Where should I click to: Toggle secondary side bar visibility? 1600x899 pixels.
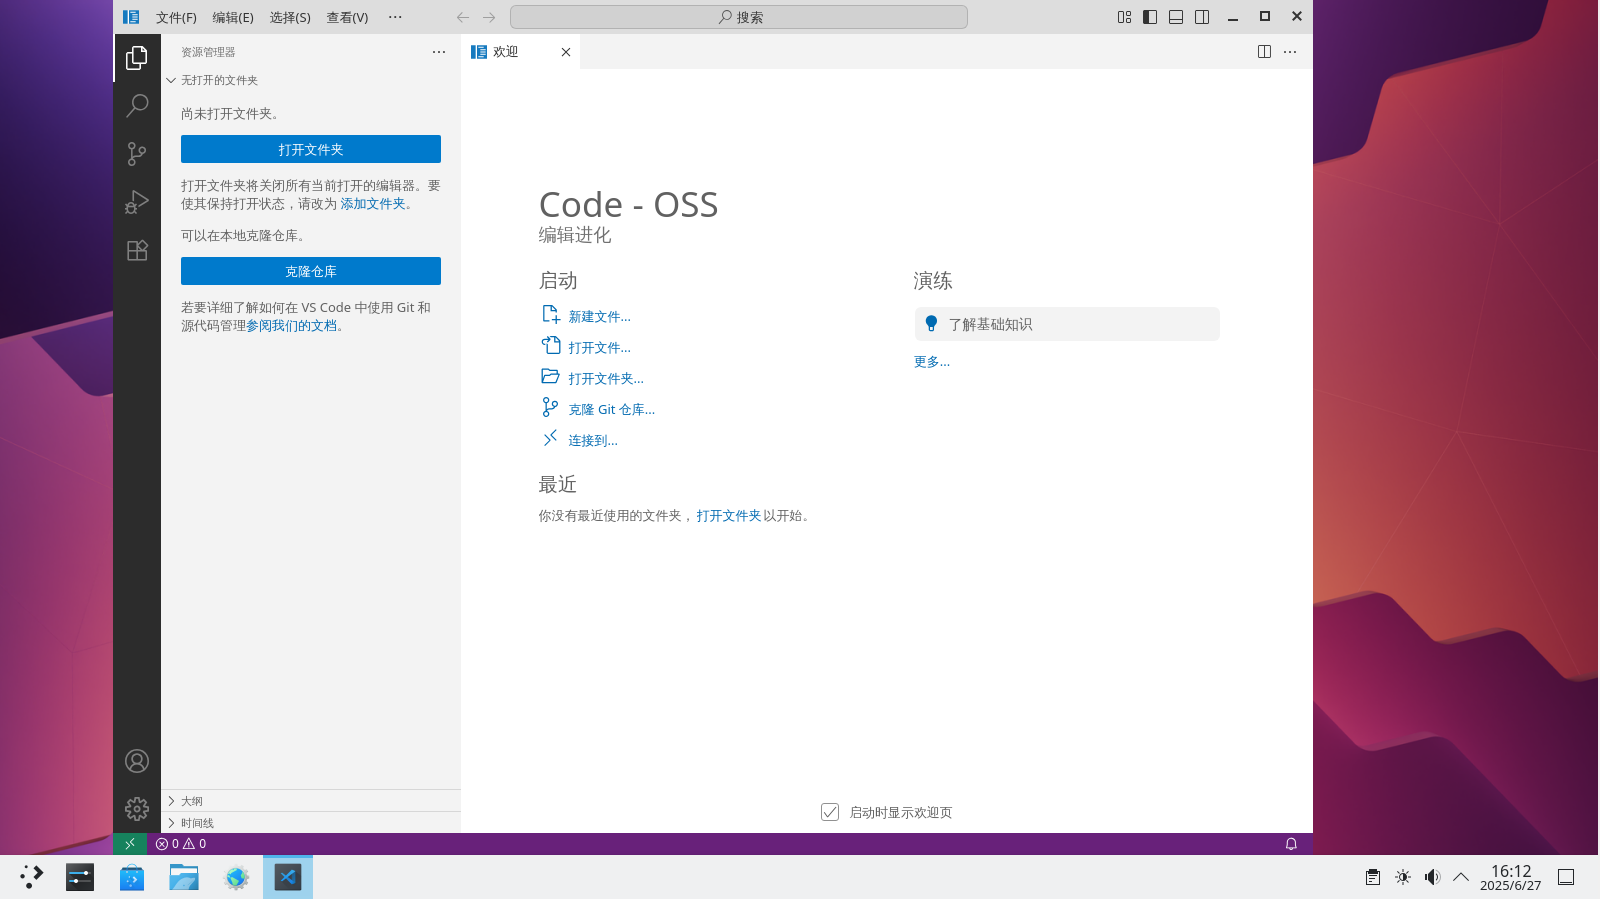(x=1202, y=17)
